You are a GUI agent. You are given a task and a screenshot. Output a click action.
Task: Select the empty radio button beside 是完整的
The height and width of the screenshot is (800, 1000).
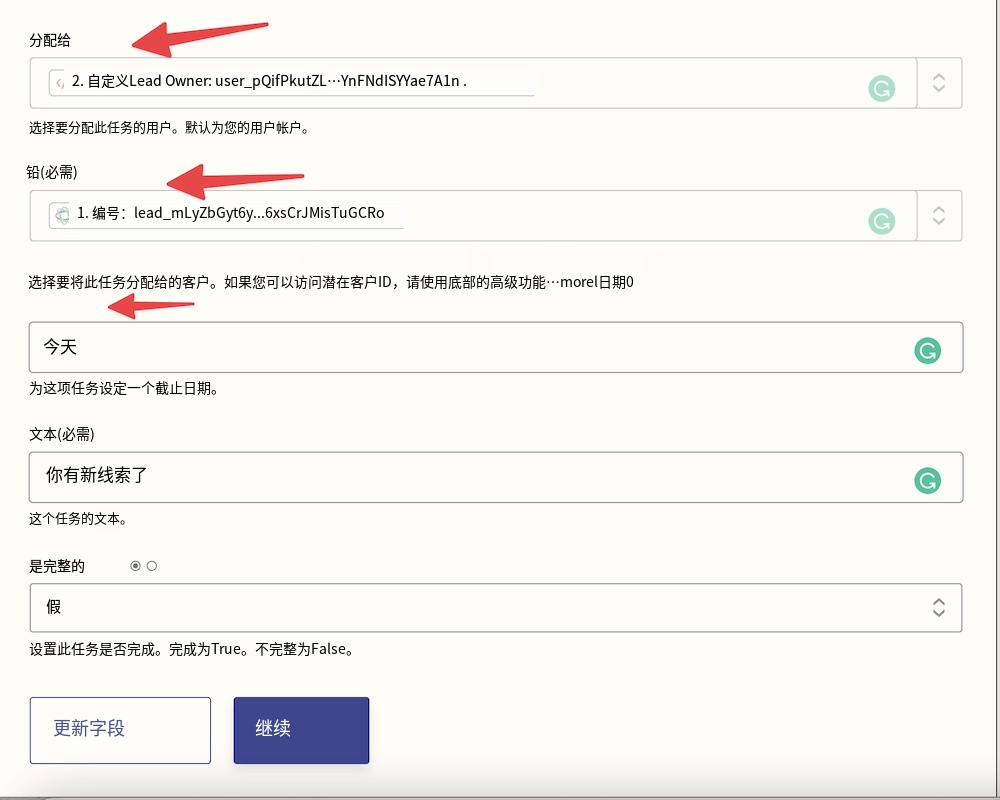pyautogui.click(x=152, y=566)
